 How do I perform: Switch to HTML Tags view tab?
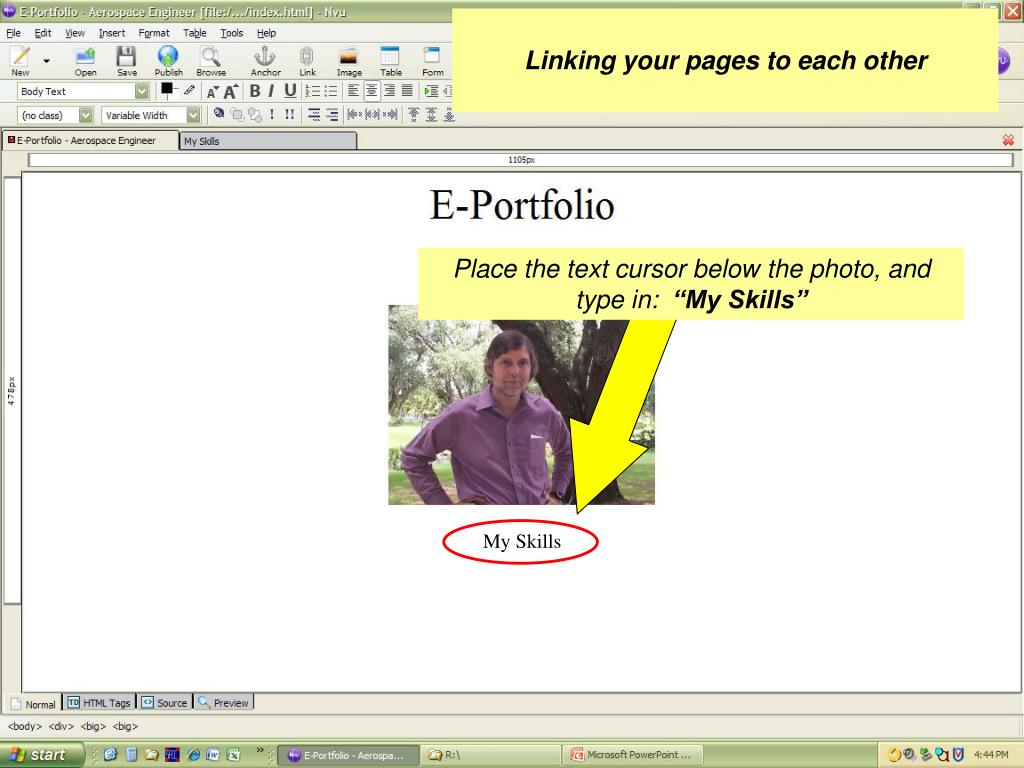tap(99, 703)
